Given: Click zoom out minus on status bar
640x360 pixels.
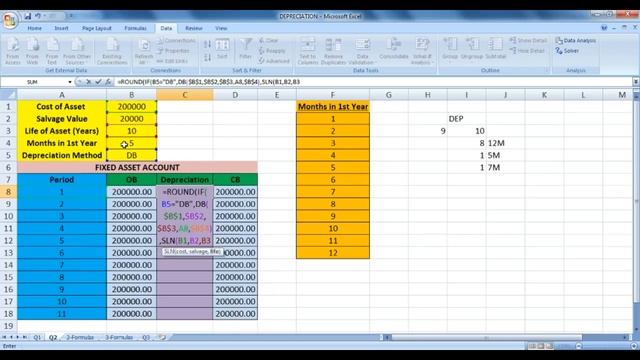Looking at the screenshot, I should click(x=578, y=346).
